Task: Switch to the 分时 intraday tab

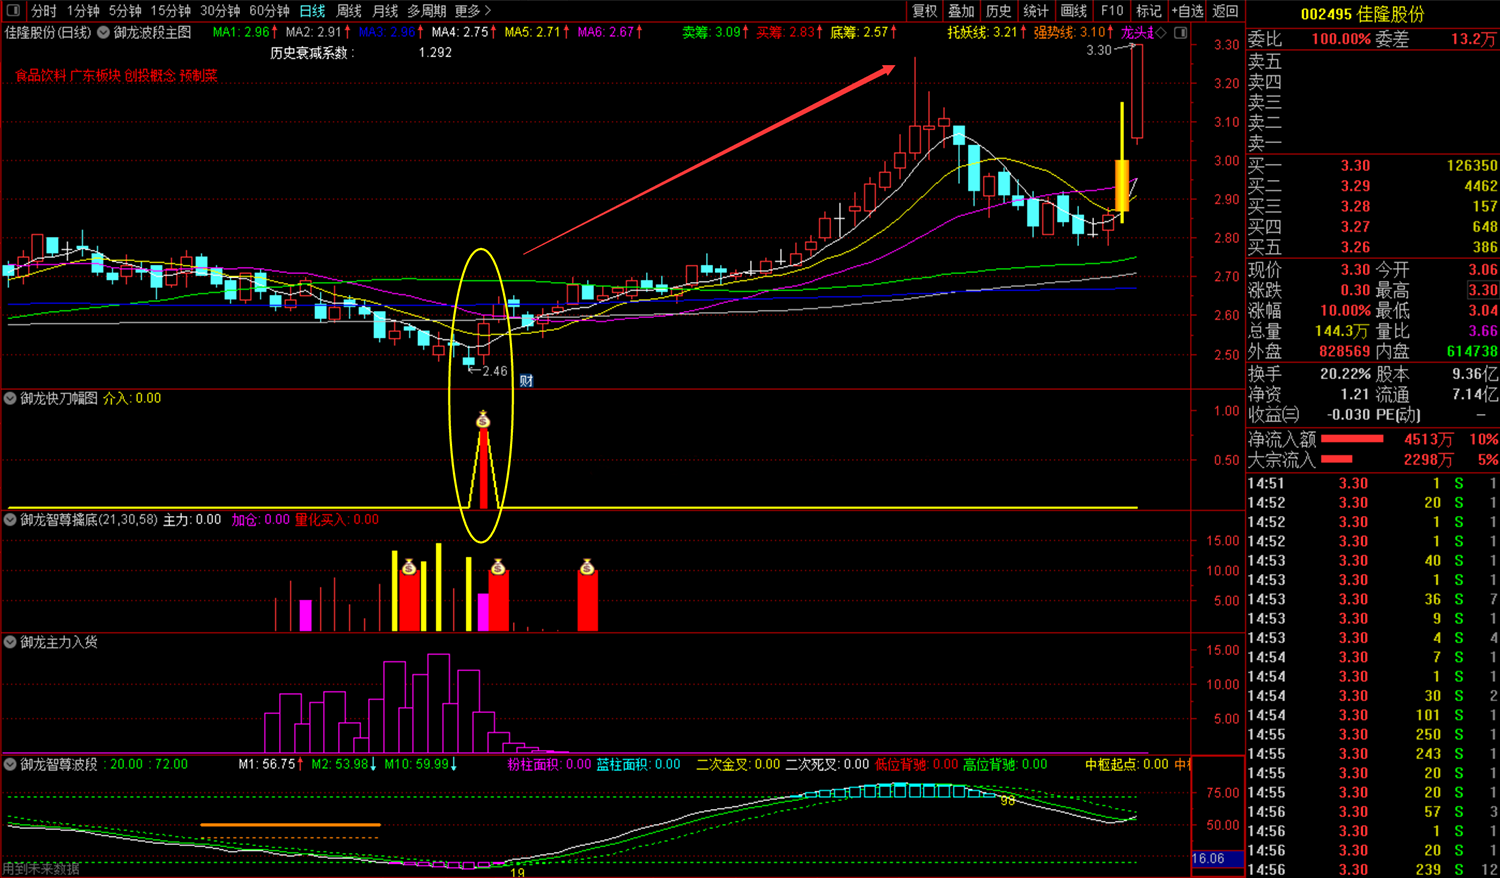Action: tap(44, 11)
